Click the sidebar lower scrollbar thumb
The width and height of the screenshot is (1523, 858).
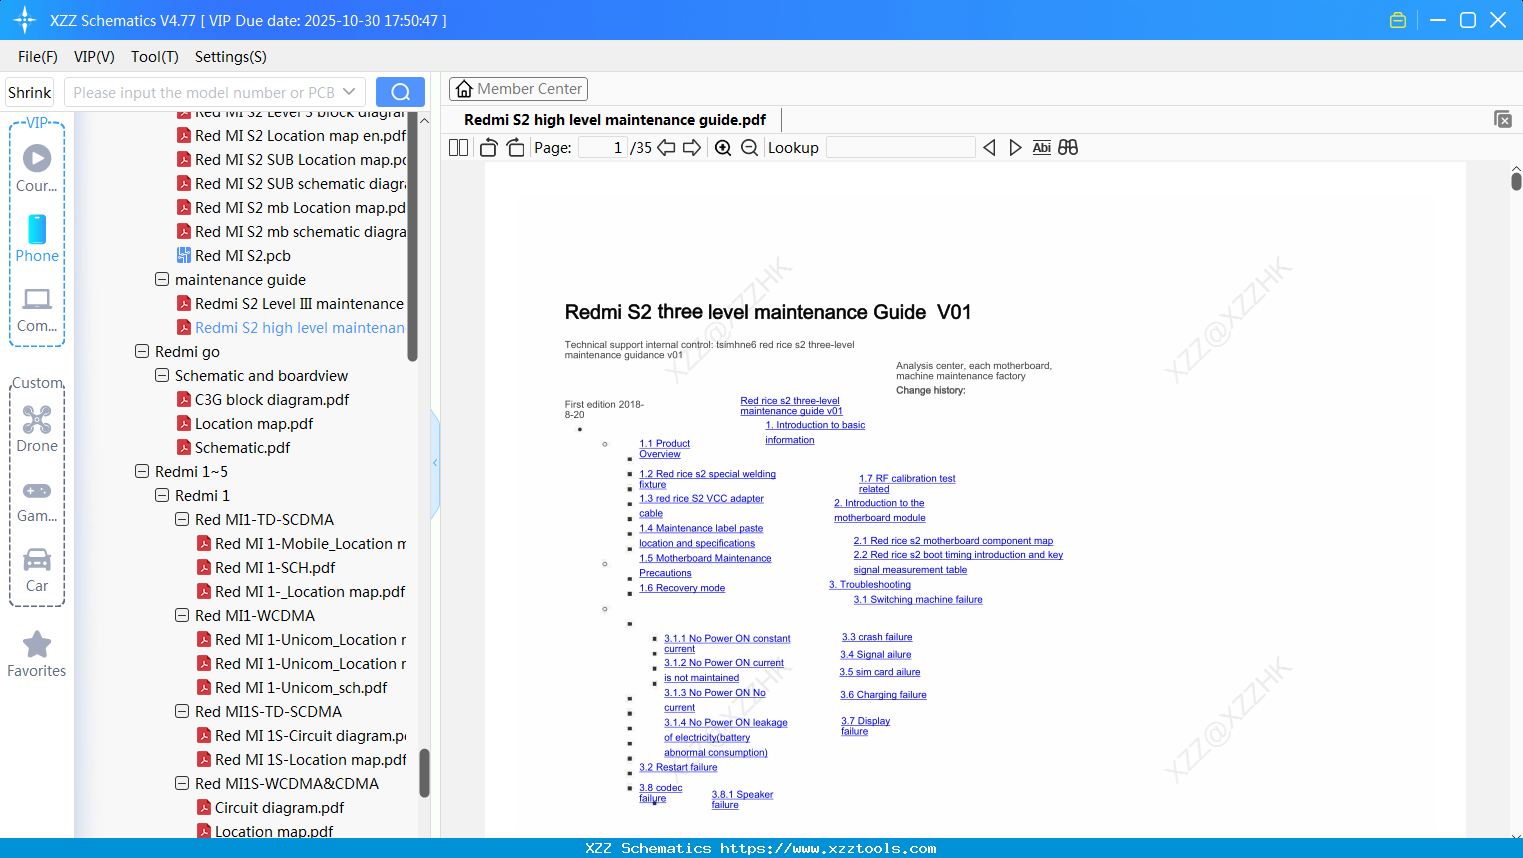click(x=424, y=773)
